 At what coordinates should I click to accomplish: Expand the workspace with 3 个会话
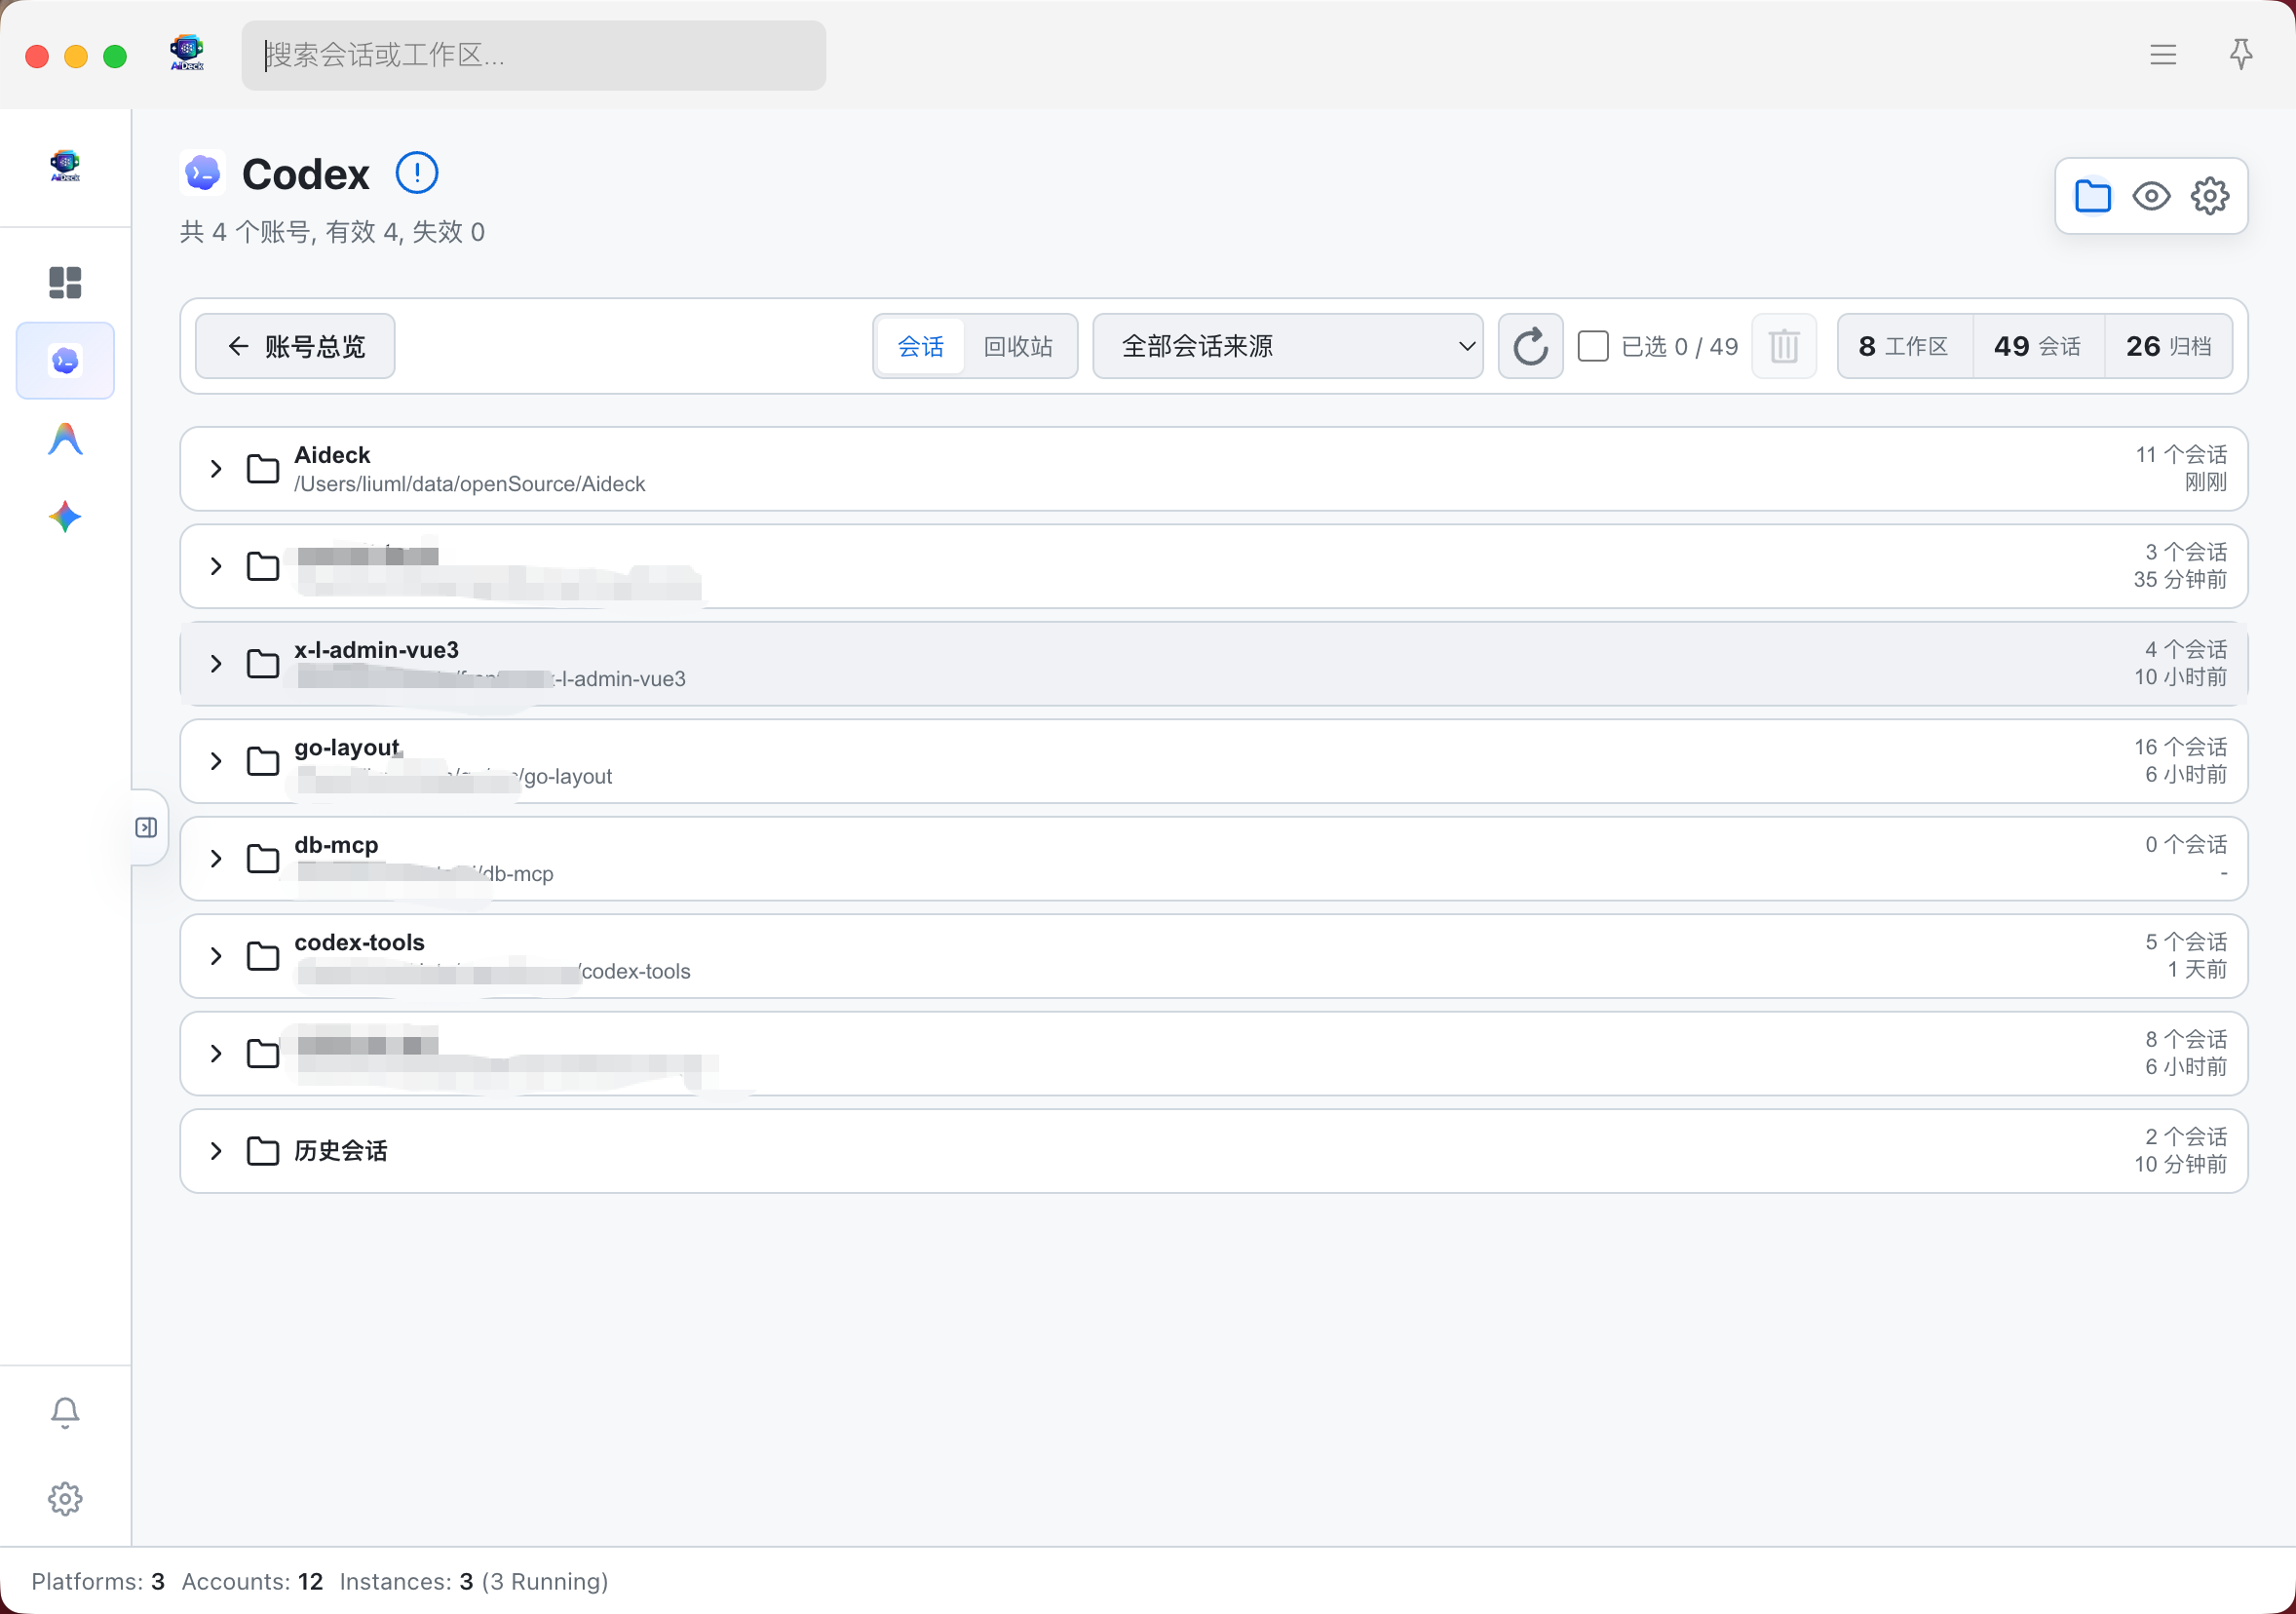(216, 566)
